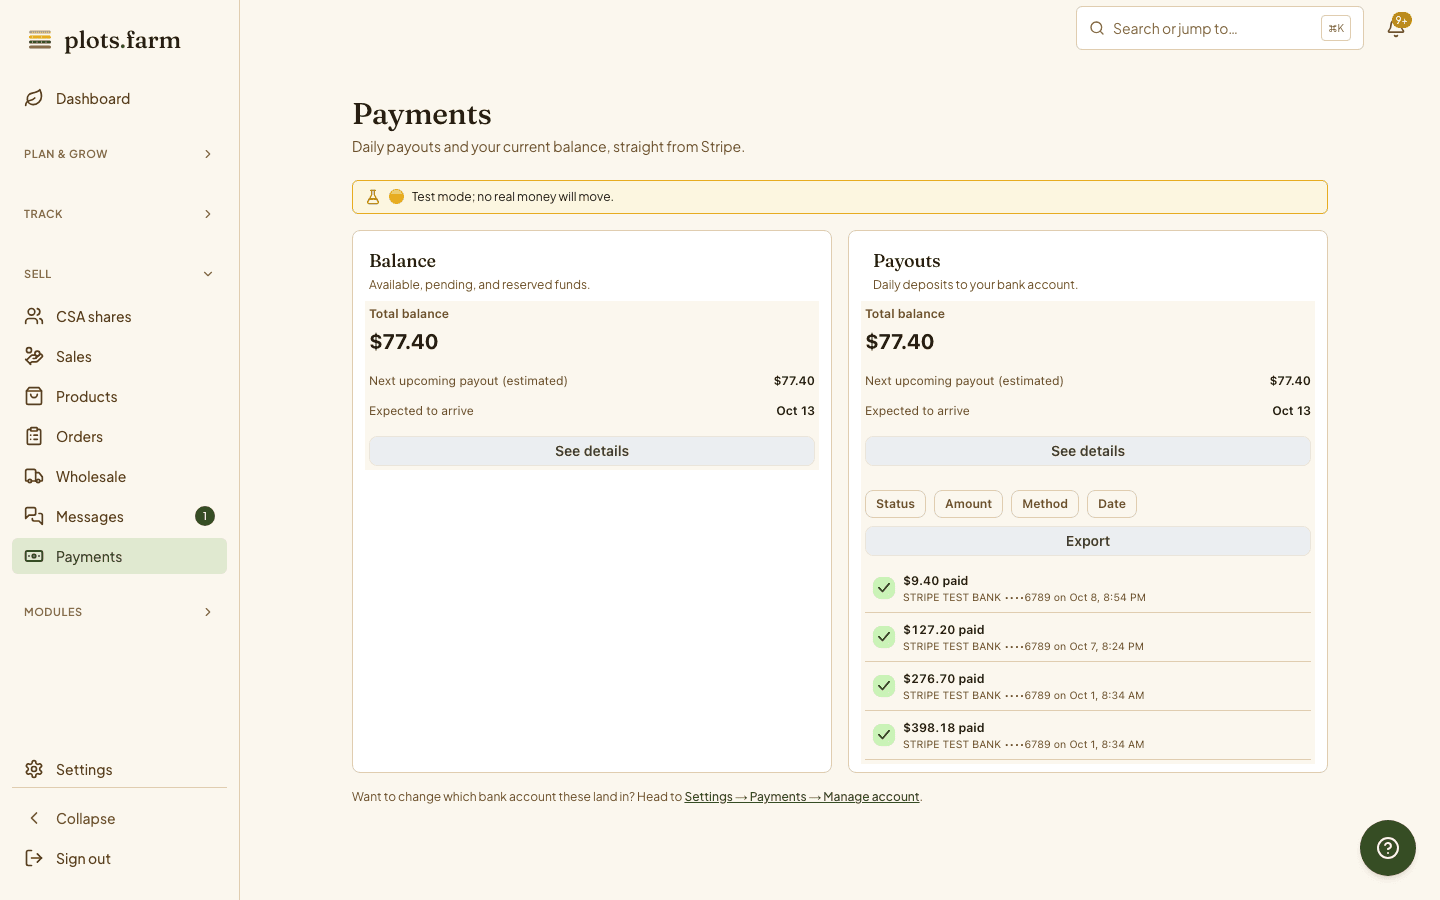Click the Sign out arrow icon
This screenshot has height=900, width=1440.
[x=34, y=858]
